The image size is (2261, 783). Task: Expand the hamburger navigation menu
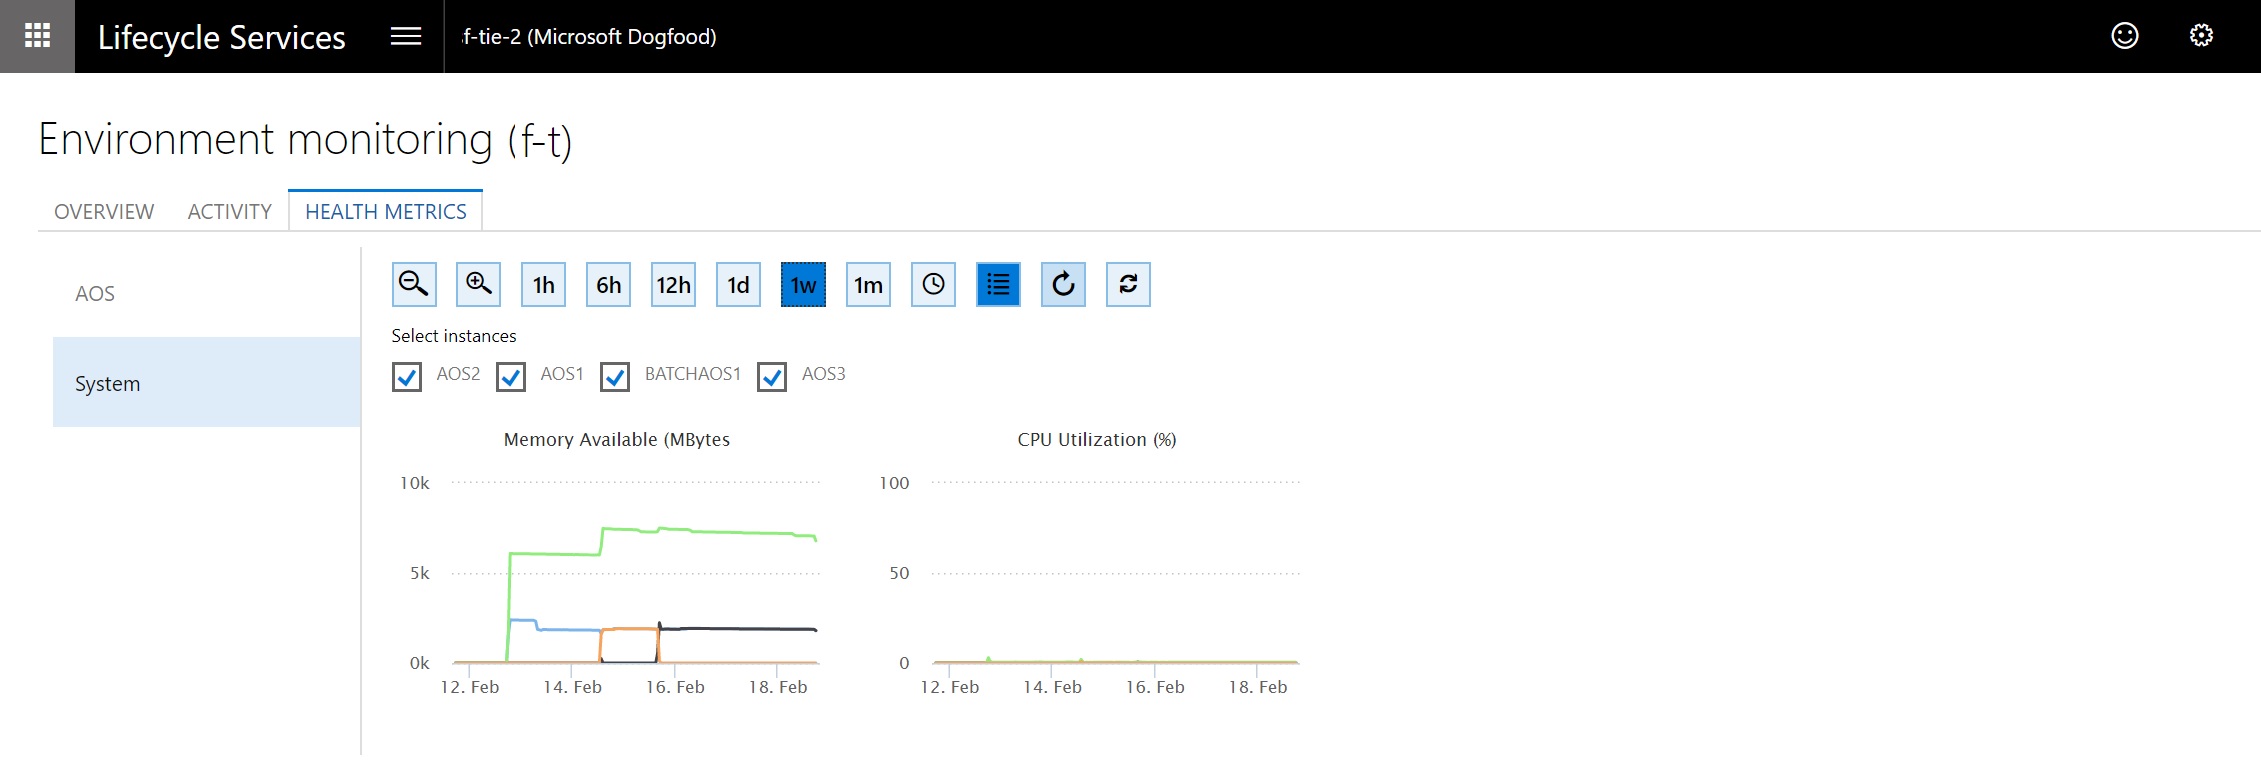point(405,36)
